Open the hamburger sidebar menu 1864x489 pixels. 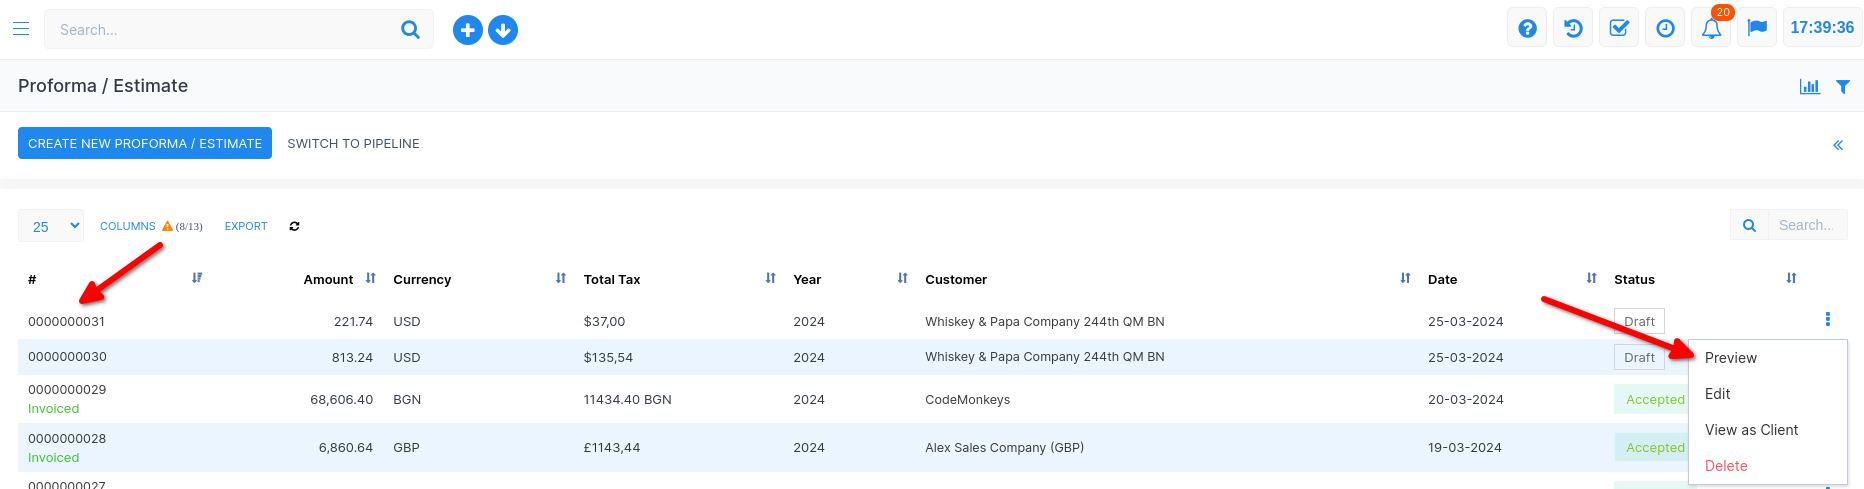click(21, 29)
